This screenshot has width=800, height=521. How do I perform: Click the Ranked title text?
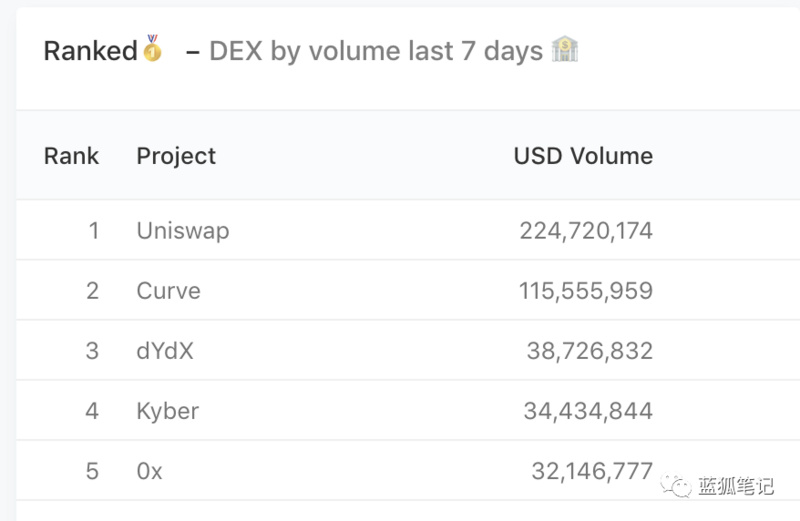pyautogui.click(x=91, y=51)
